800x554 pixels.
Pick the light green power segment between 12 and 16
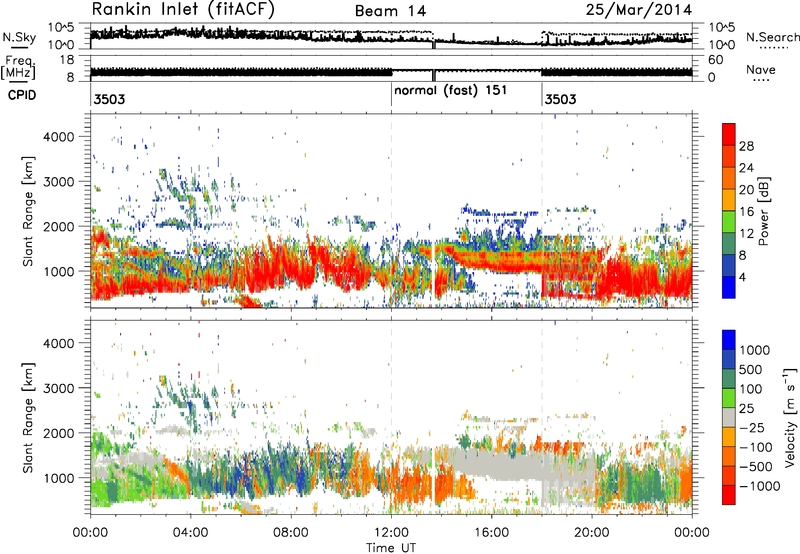pos(729,222)
